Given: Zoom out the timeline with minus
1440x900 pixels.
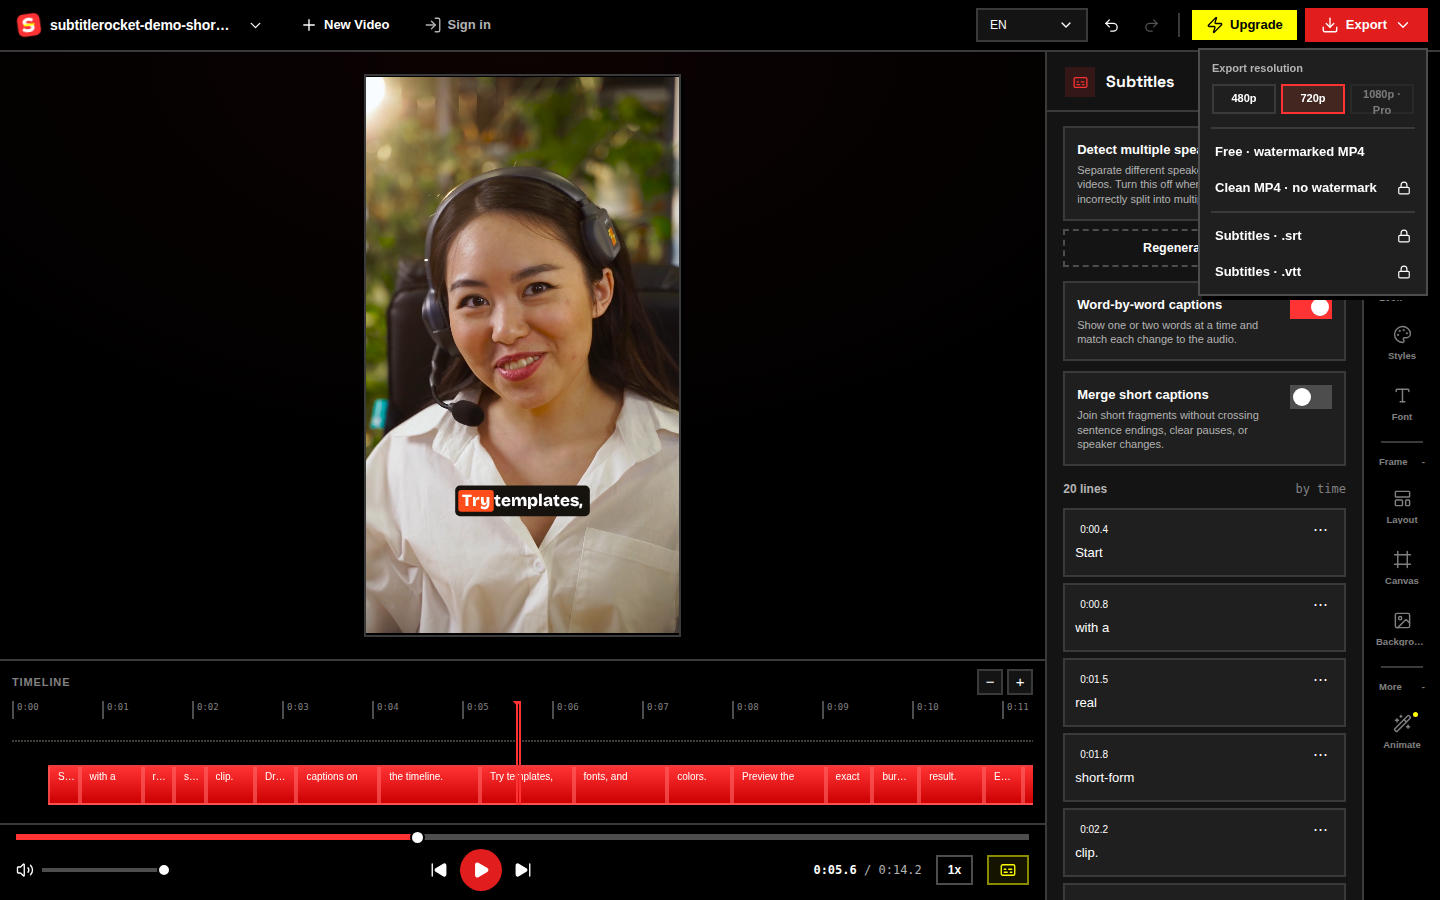Looking at the screenshot, I should pos(990,682).
